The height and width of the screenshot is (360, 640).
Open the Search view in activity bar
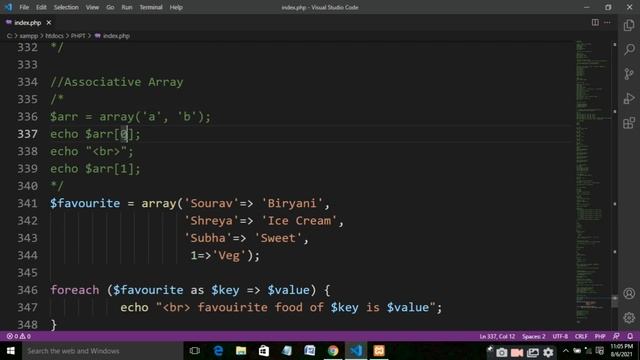click(x=629, y=49)
